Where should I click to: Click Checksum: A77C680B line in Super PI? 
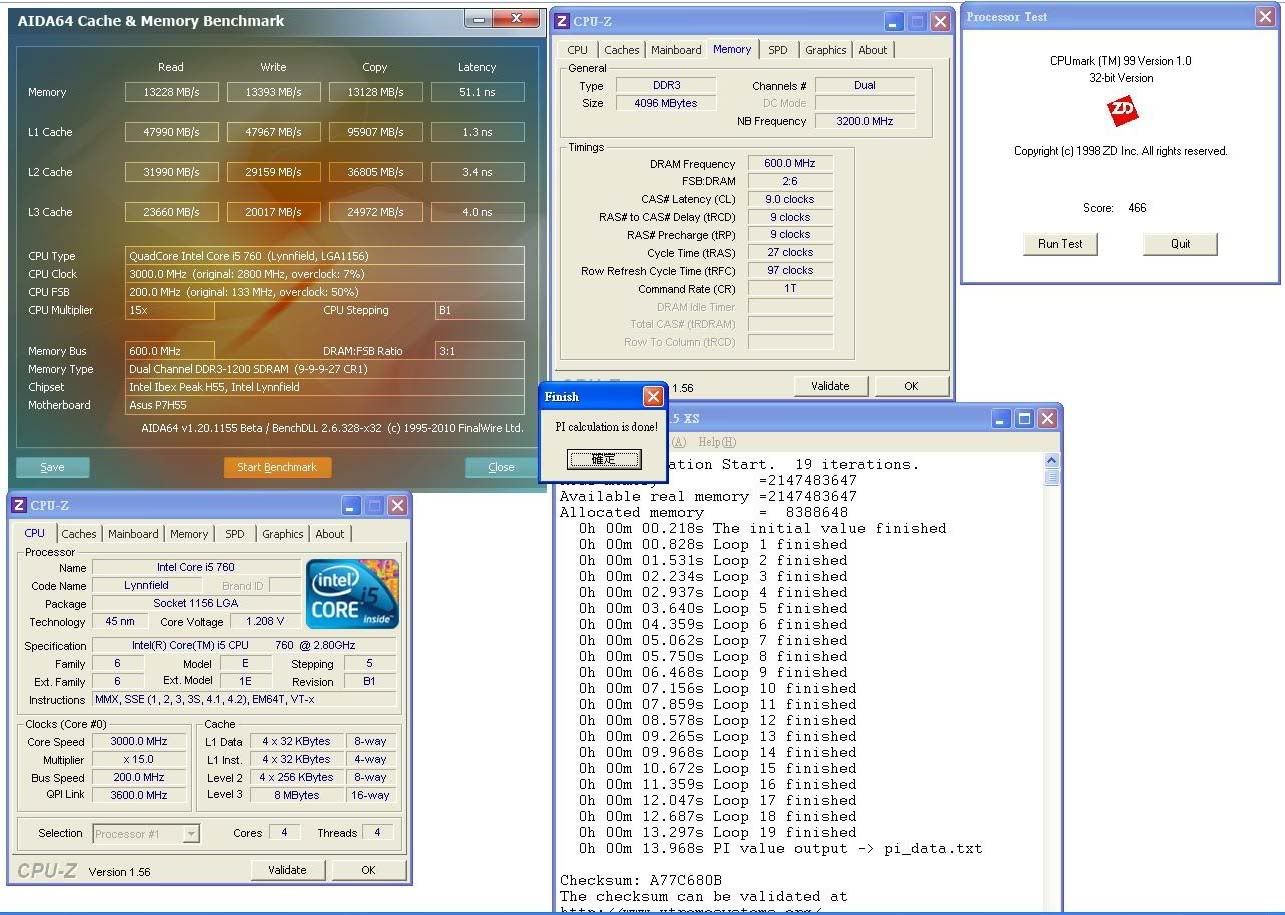[x=641, y=880]
